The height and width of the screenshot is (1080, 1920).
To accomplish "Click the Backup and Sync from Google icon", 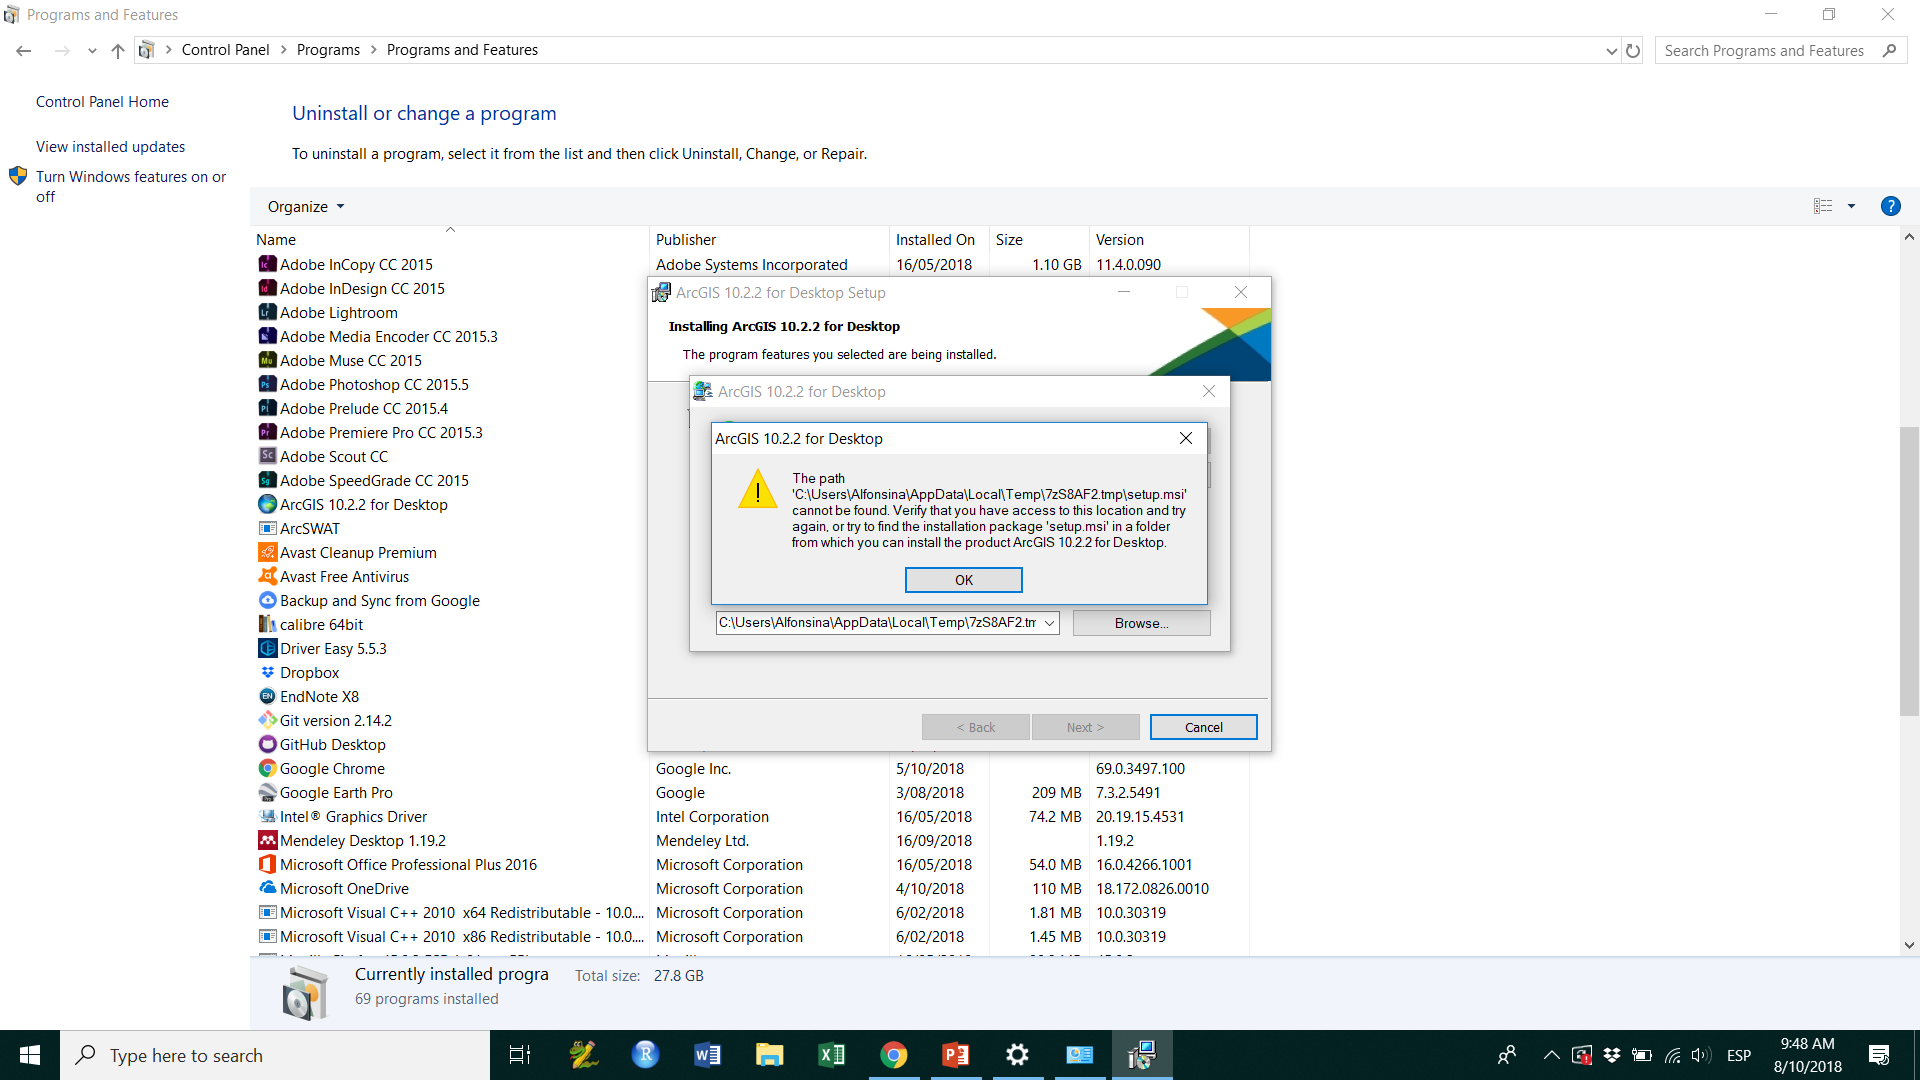I will tap(265, 600).
